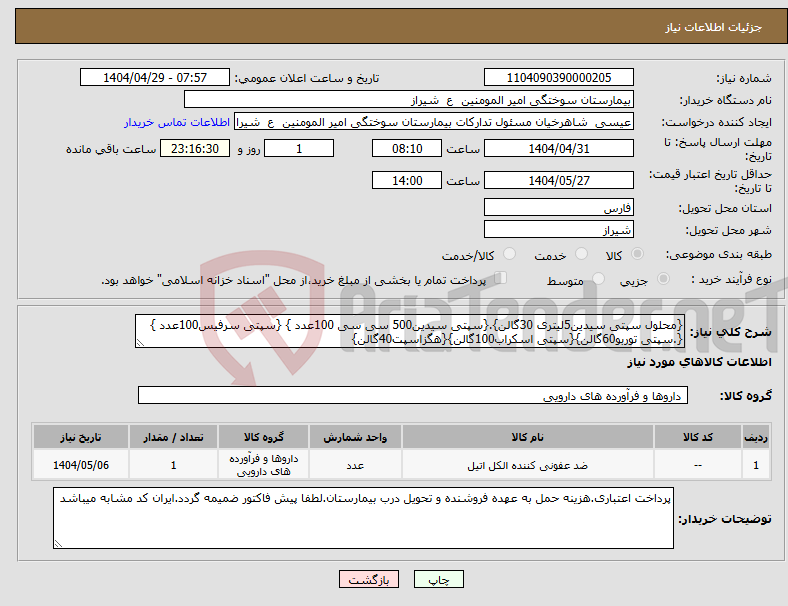
Task: Click the unit cell عدد in row 1
Action: tap(355, 465)
